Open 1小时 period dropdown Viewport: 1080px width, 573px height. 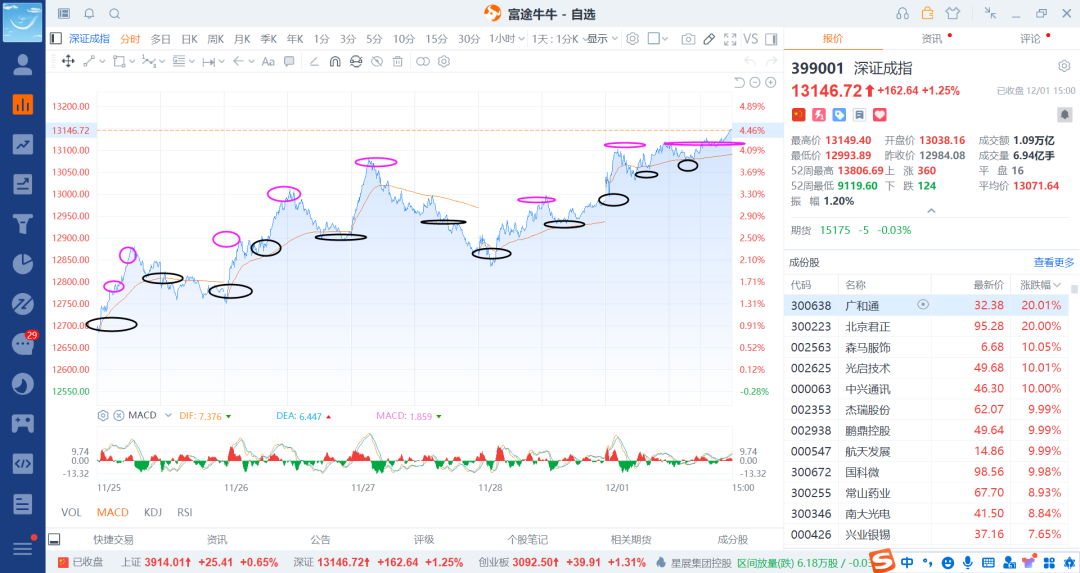[x=507, y=39]
